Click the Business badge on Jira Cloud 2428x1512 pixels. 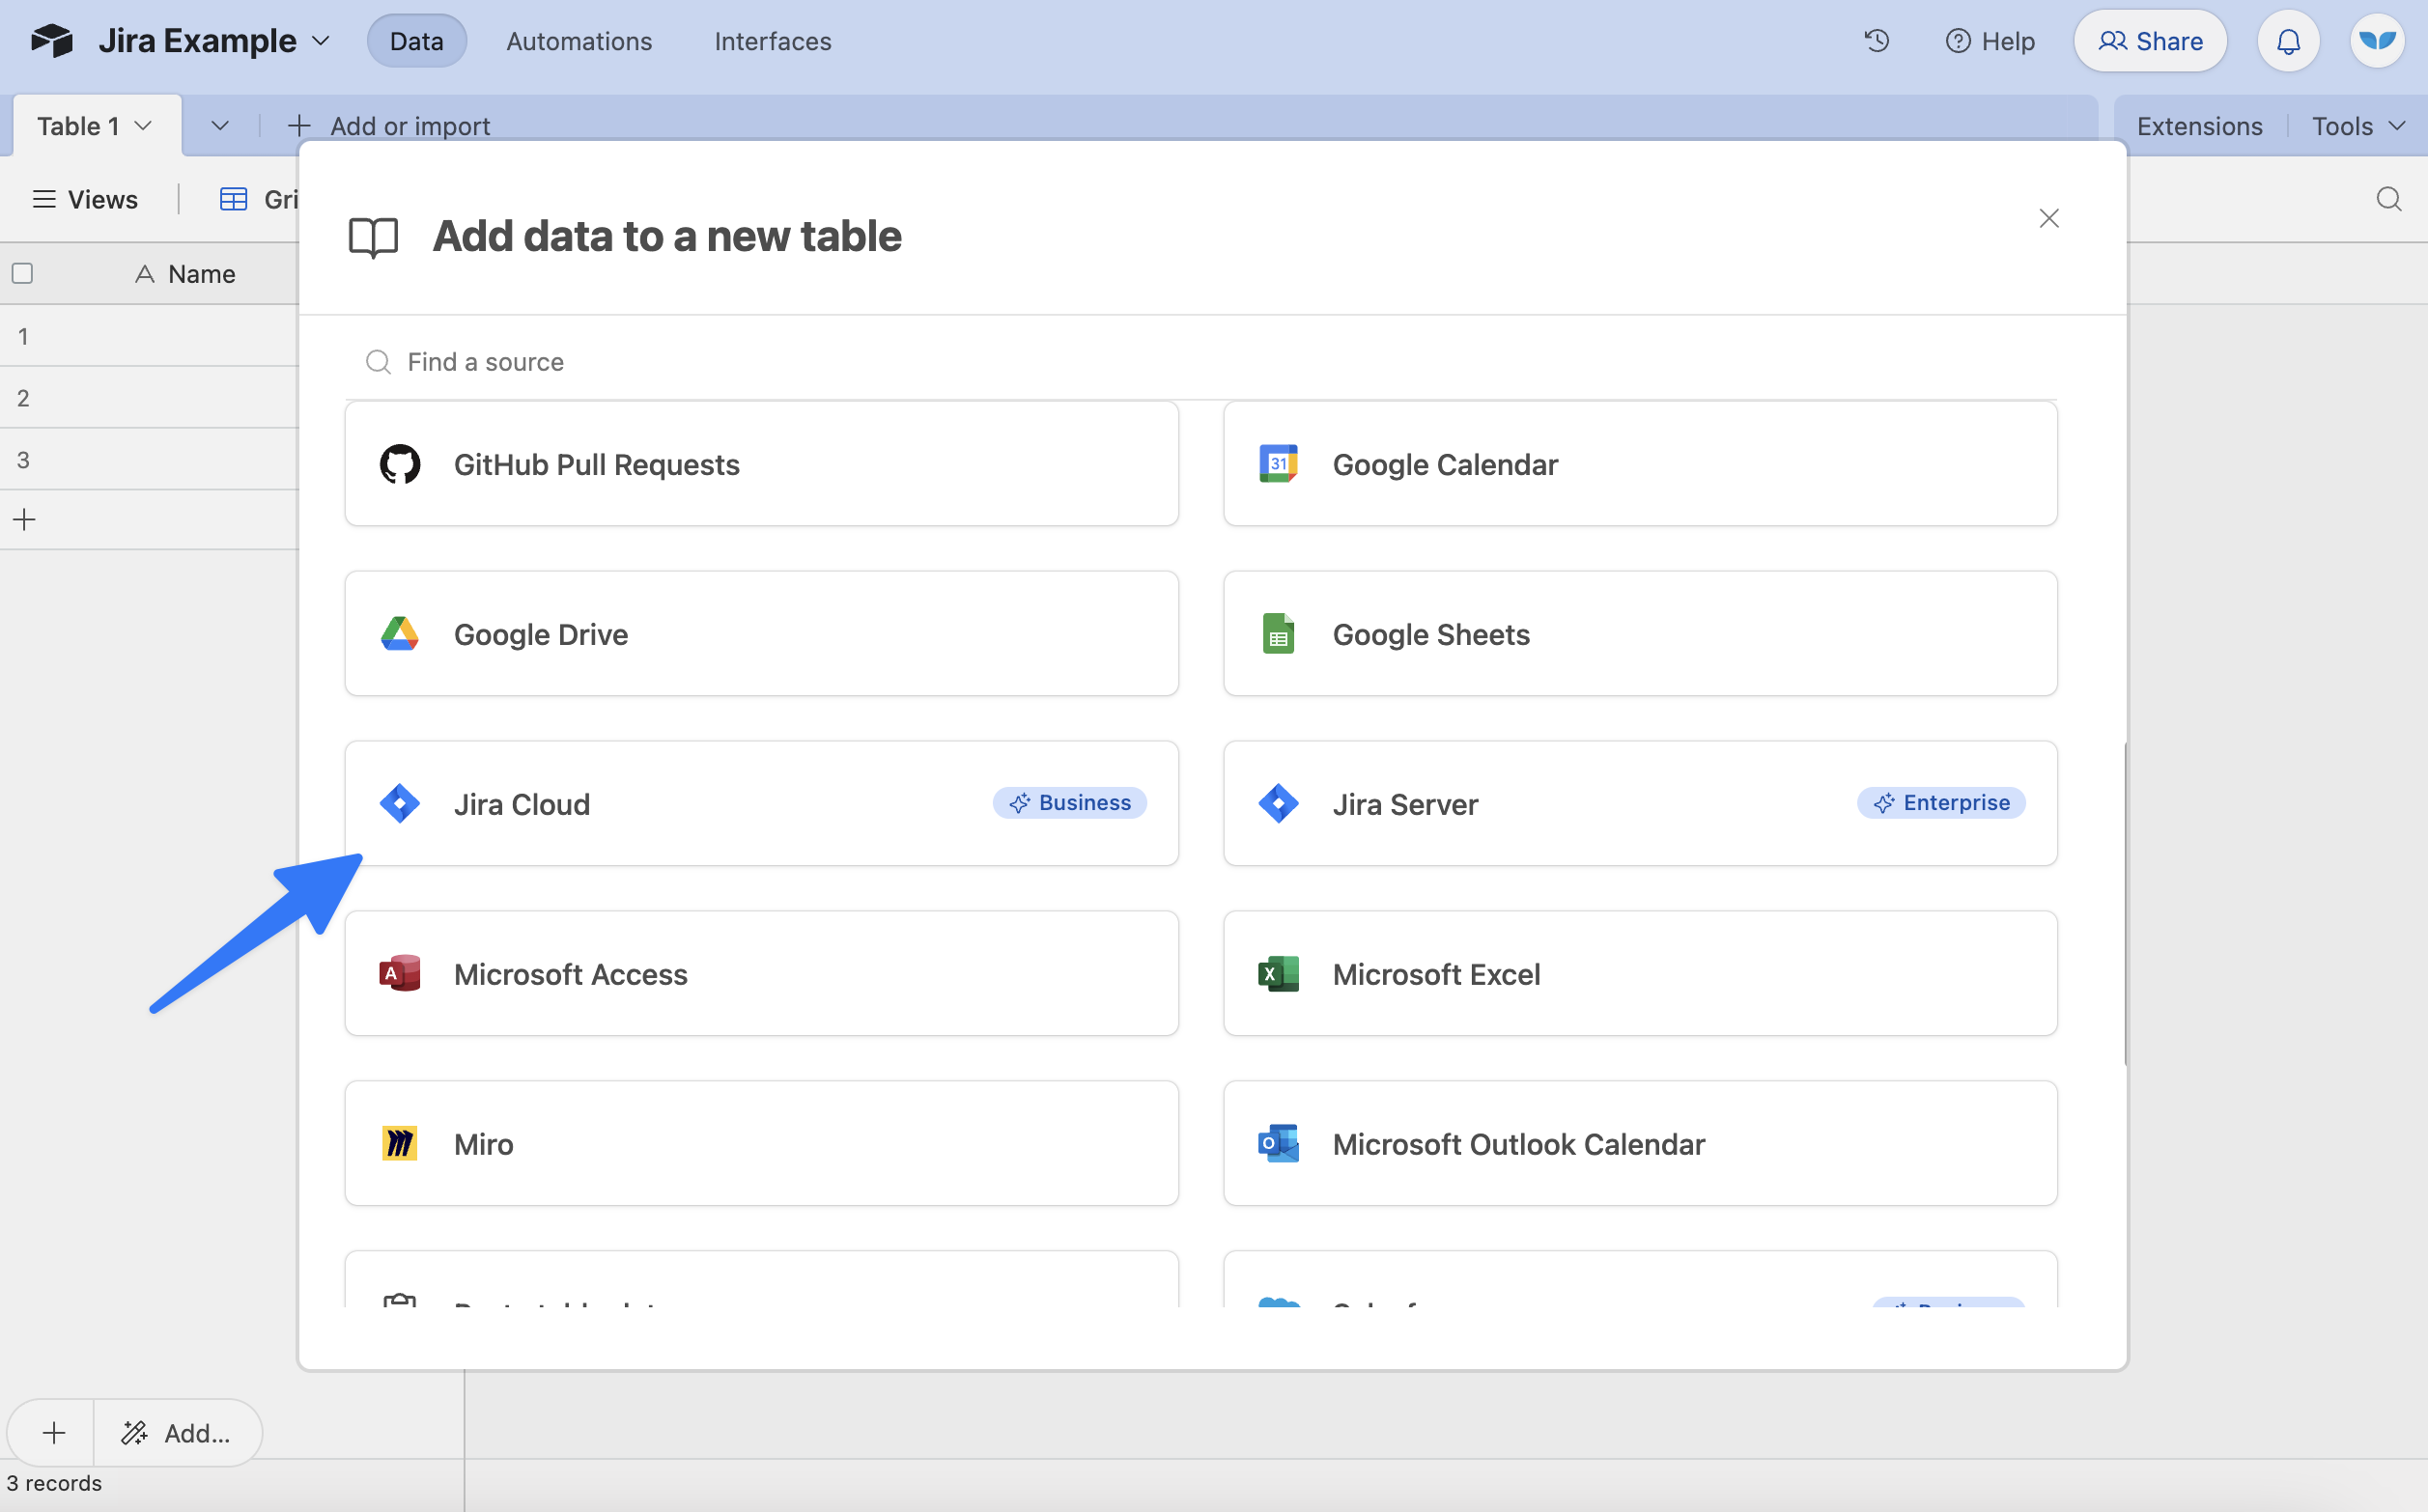click(1069, 803)
